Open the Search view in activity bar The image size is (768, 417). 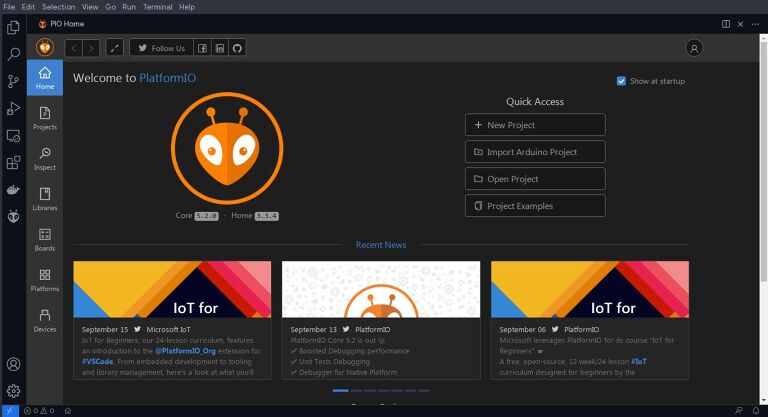click(13, 54)
